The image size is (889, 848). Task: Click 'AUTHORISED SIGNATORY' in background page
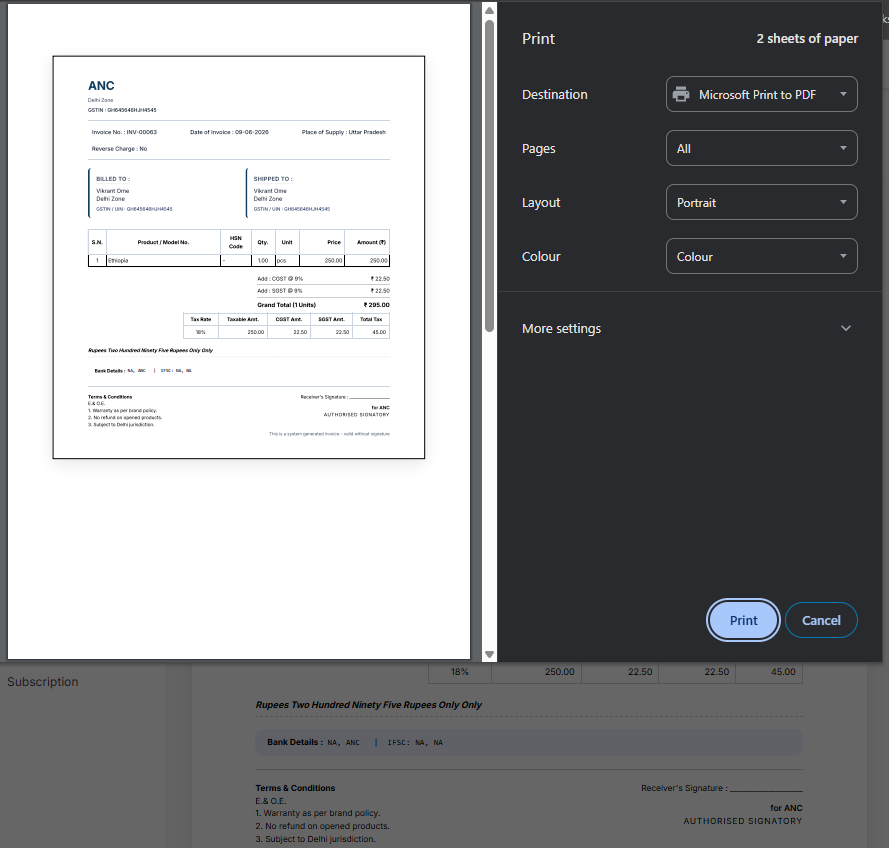click(x=743, y=821)
